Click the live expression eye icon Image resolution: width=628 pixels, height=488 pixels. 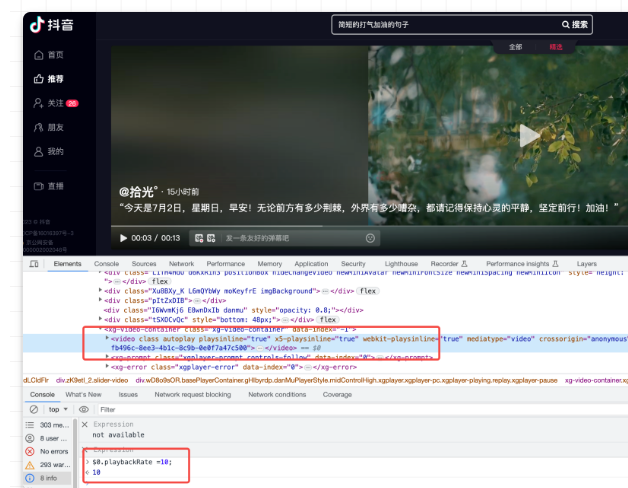coord(84,409)
